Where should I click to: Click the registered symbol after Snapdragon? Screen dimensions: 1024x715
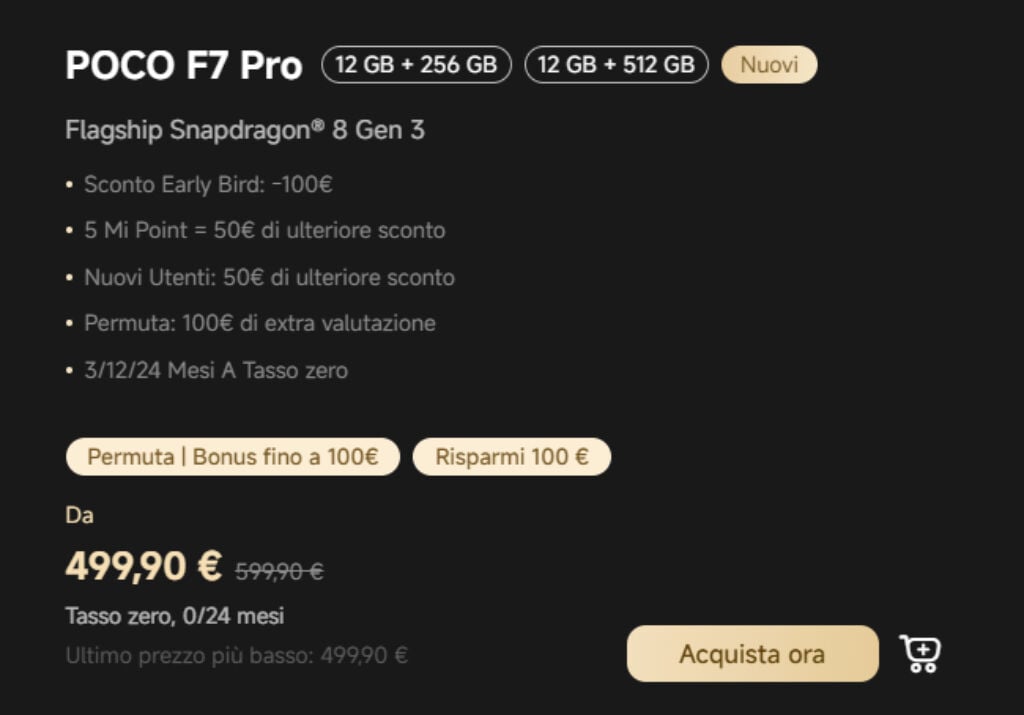click(317, 124)
